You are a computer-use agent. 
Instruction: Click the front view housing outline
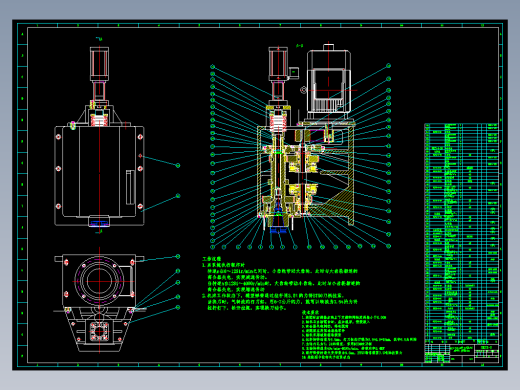[x=99, y=175]
